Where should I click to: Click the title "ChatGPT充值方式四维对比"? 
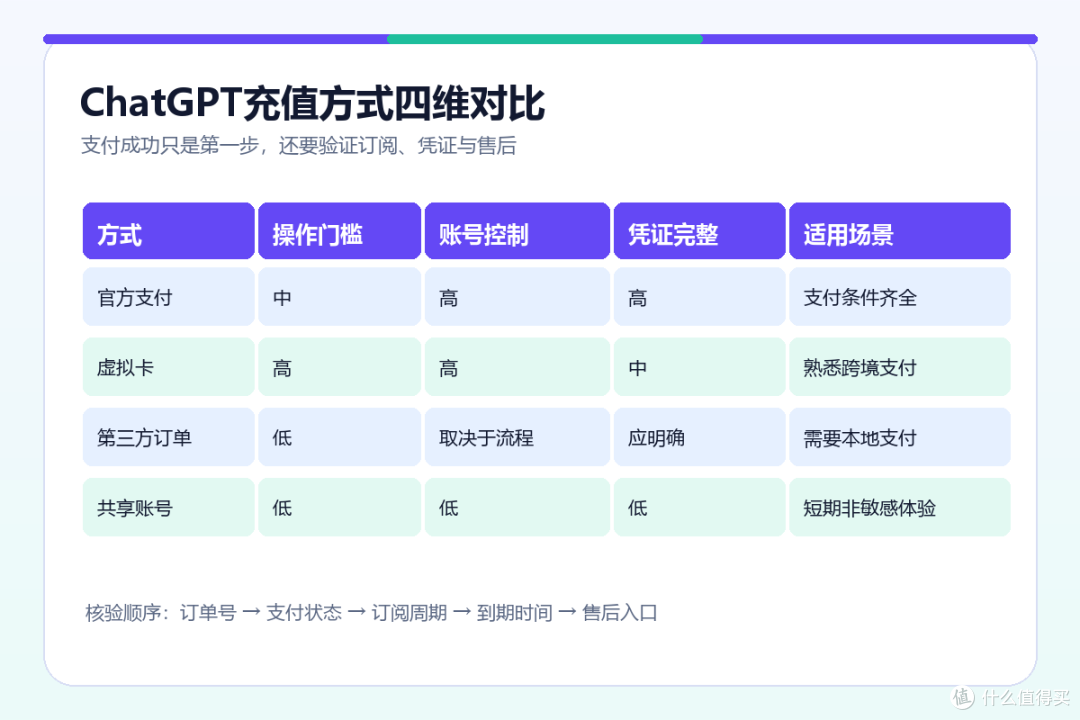click(x=312, y=103)
